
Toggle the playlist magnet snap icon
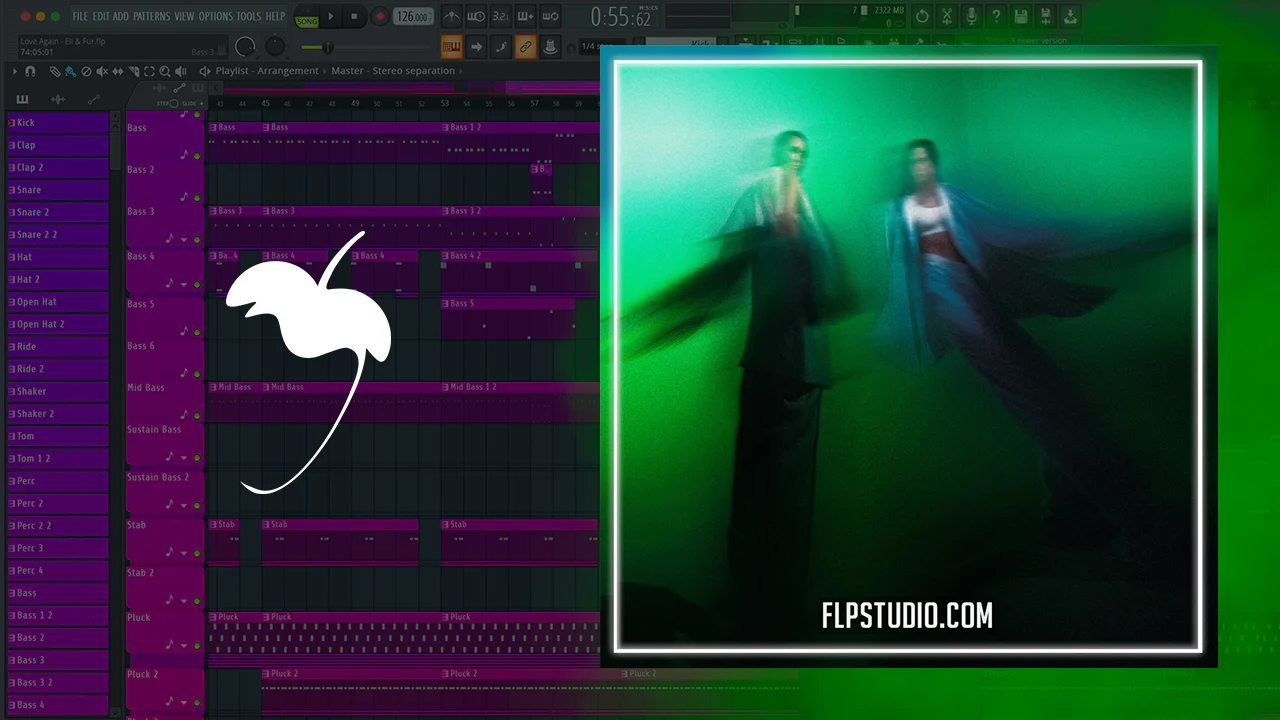(x=31, y=72)
